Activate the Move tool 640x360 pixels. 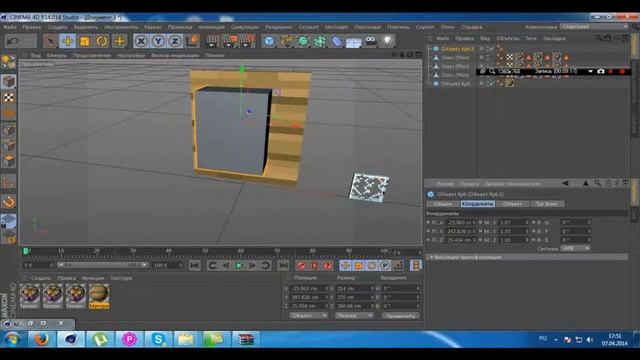(67, 41)
